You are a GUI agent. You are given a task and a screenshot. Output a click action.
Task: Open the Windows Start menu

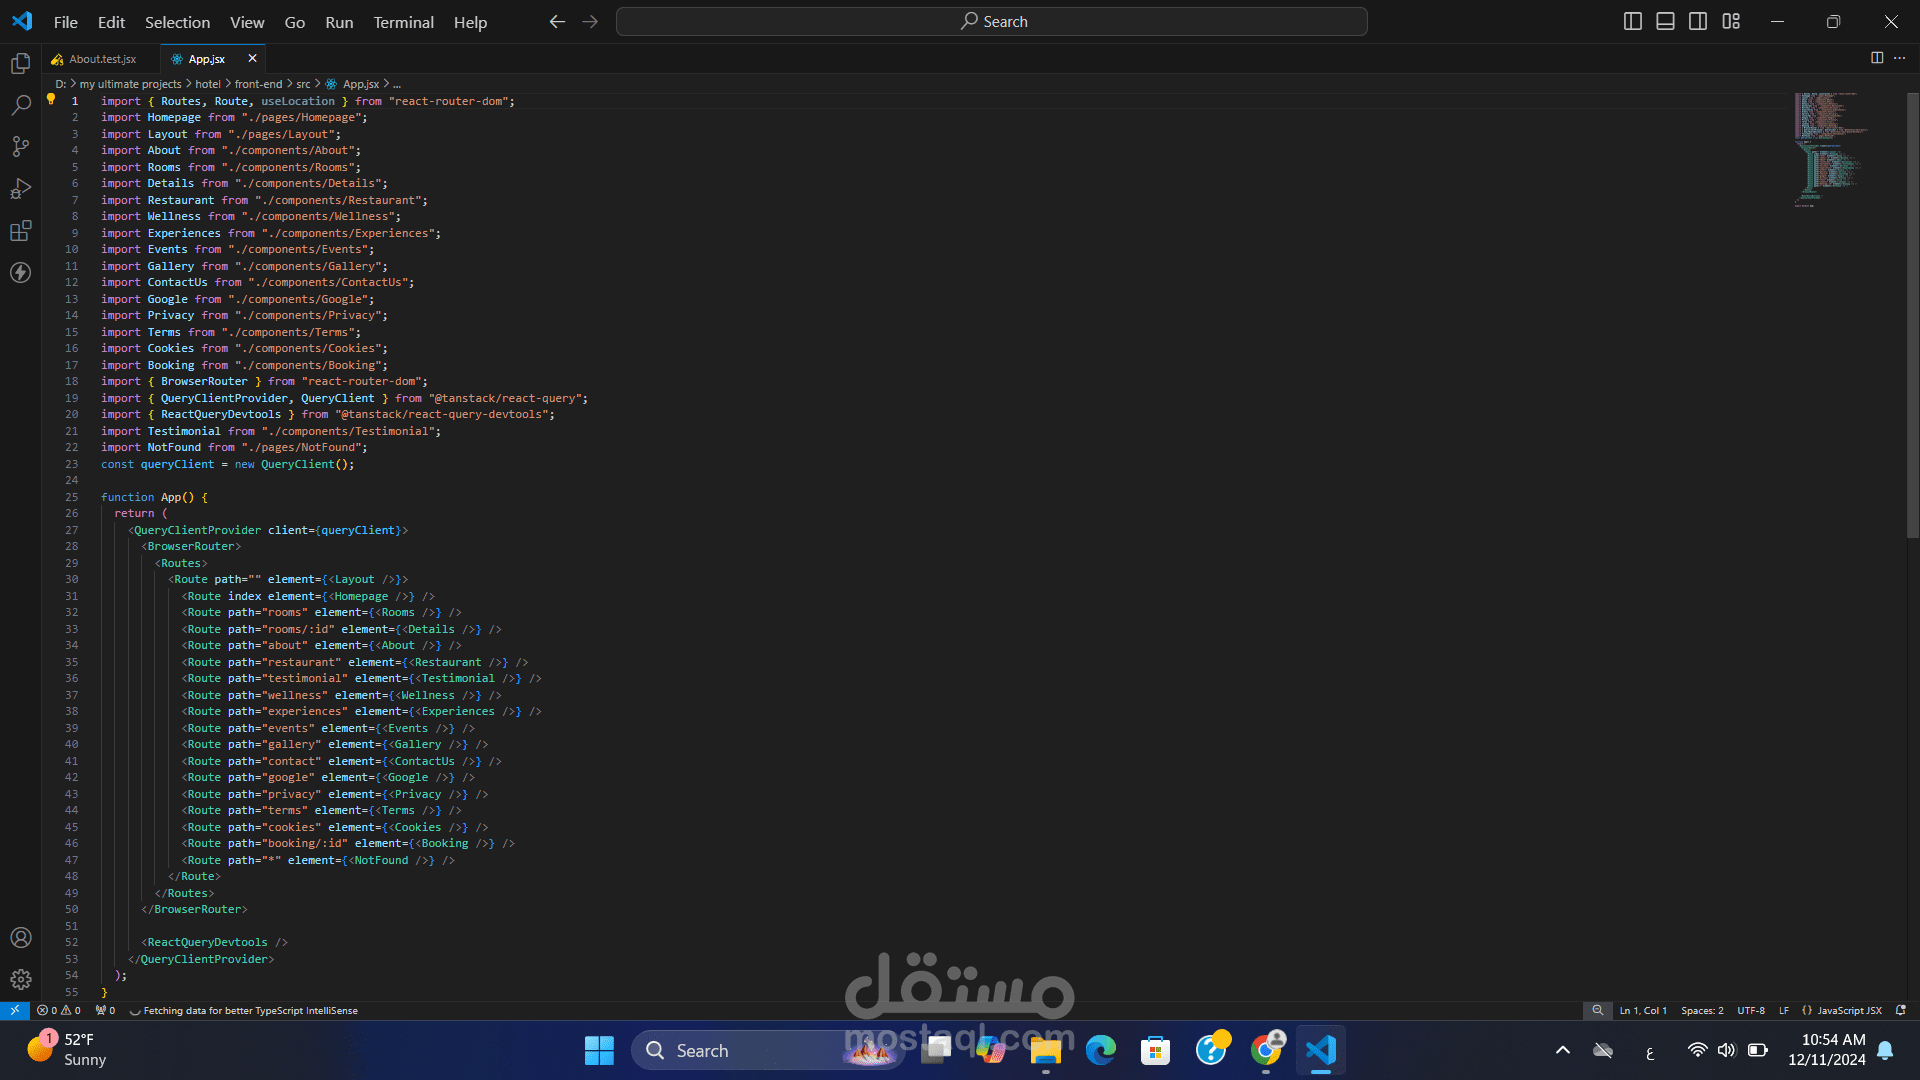click(x=599, y=1050)
